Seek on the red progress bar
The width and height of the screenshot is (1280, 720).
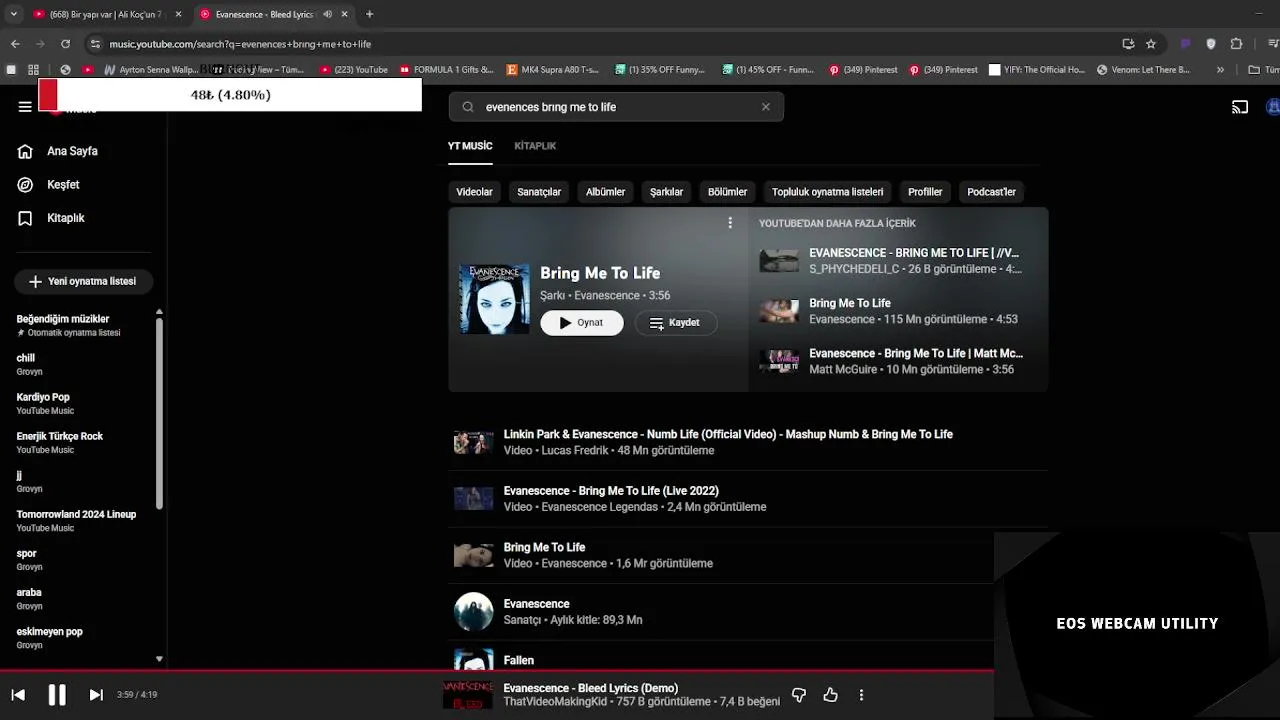(x=497, y=671)
